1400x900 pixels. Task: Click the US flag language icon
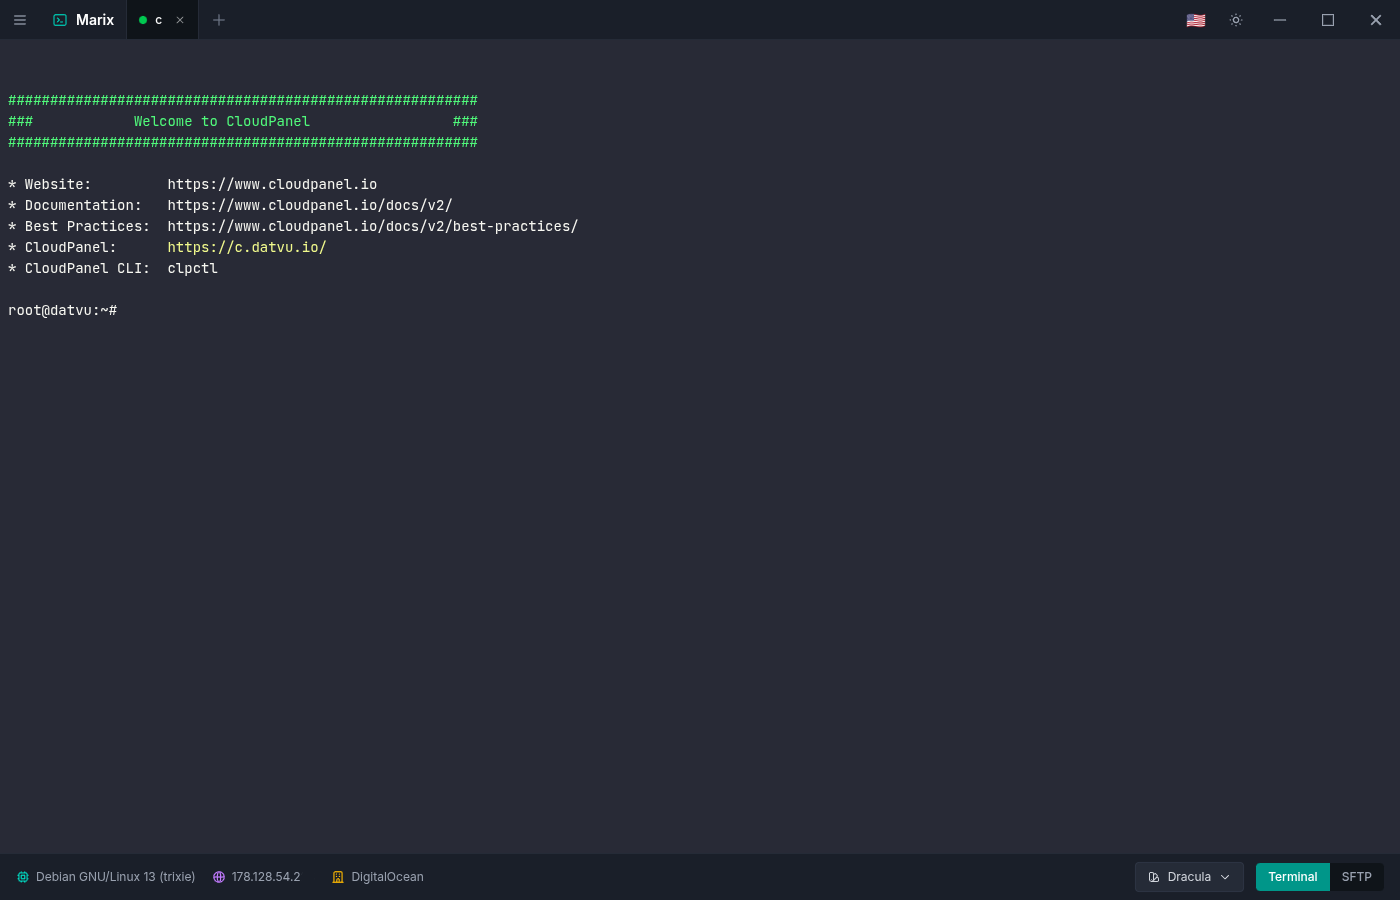pos(1195,19)
